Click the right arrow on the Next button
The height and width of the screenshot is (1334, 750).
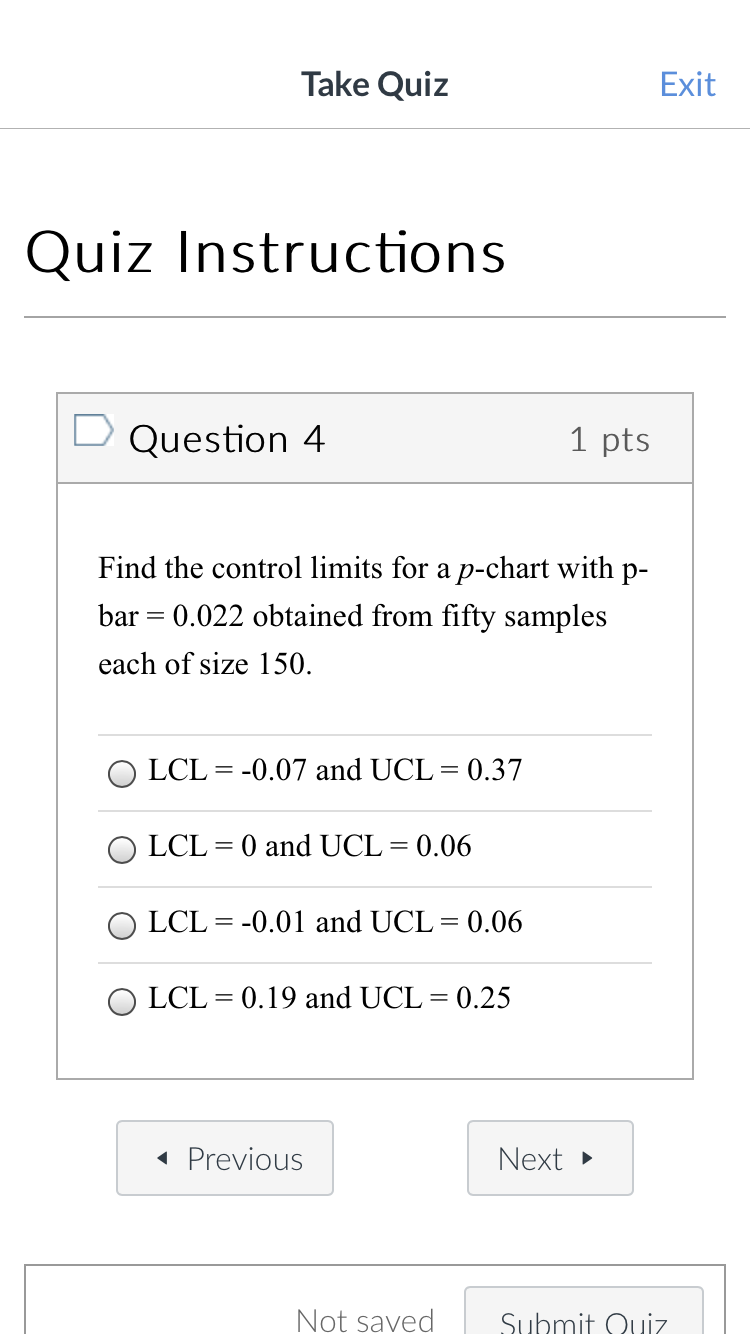[588, 1158]
